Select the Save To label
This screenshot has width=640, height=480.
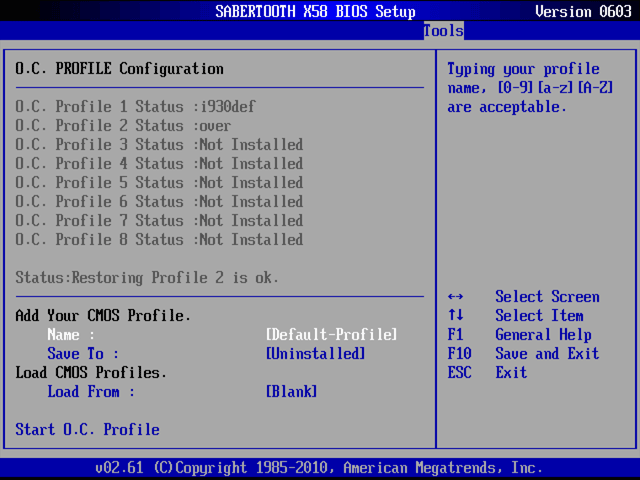(83, 353)
